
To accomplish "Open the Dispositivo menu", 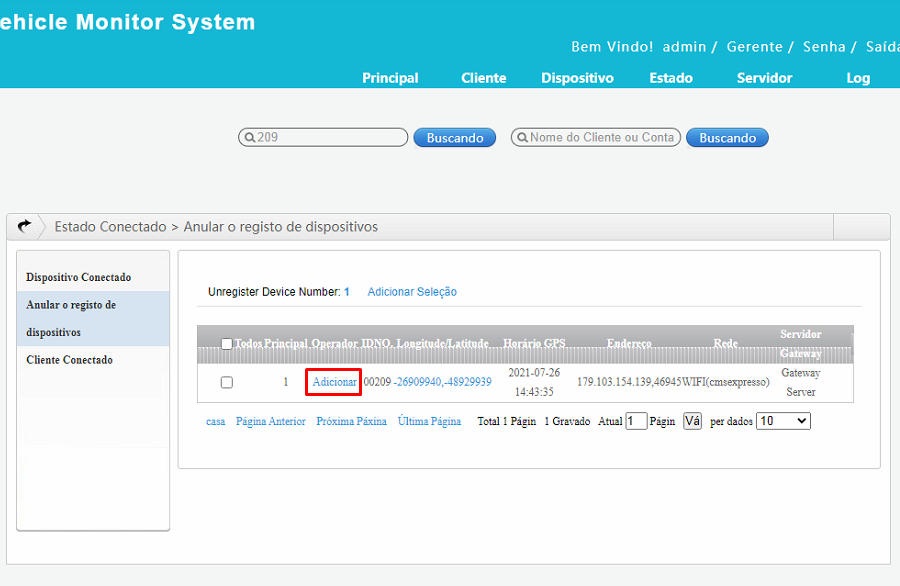I will pyautogui.click(x=577, y=78).
